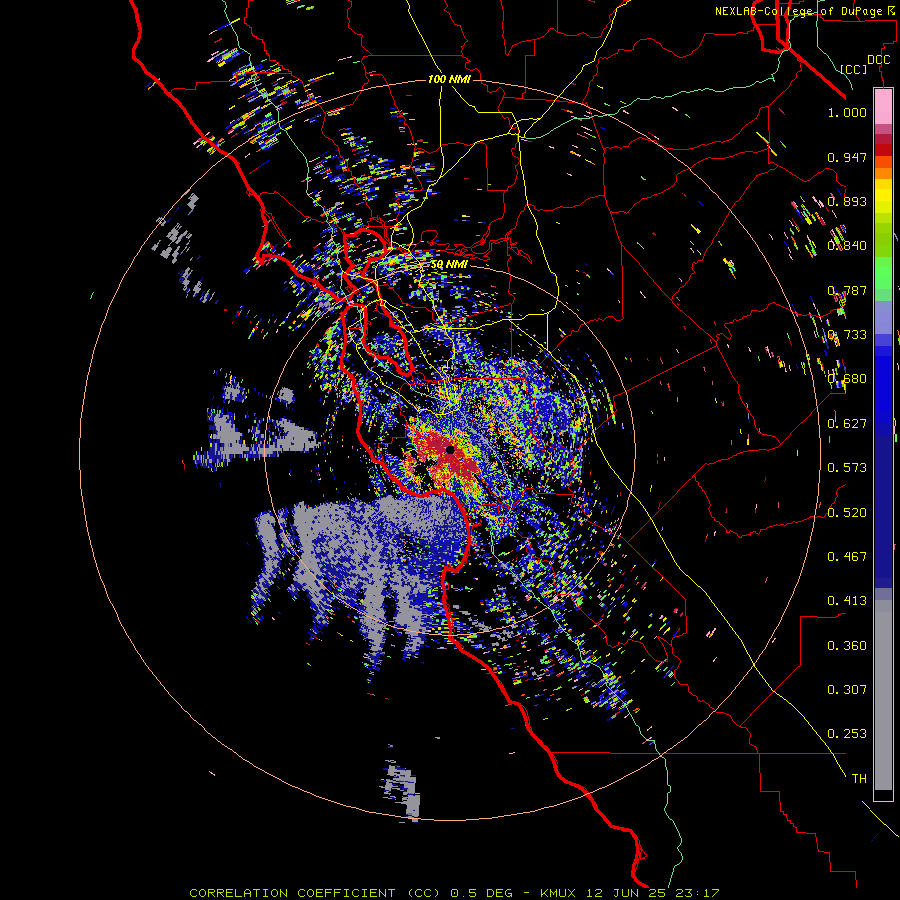
Task: Click the 0.787 scale value
Action: pyautogui.click(x=847, y=290)
